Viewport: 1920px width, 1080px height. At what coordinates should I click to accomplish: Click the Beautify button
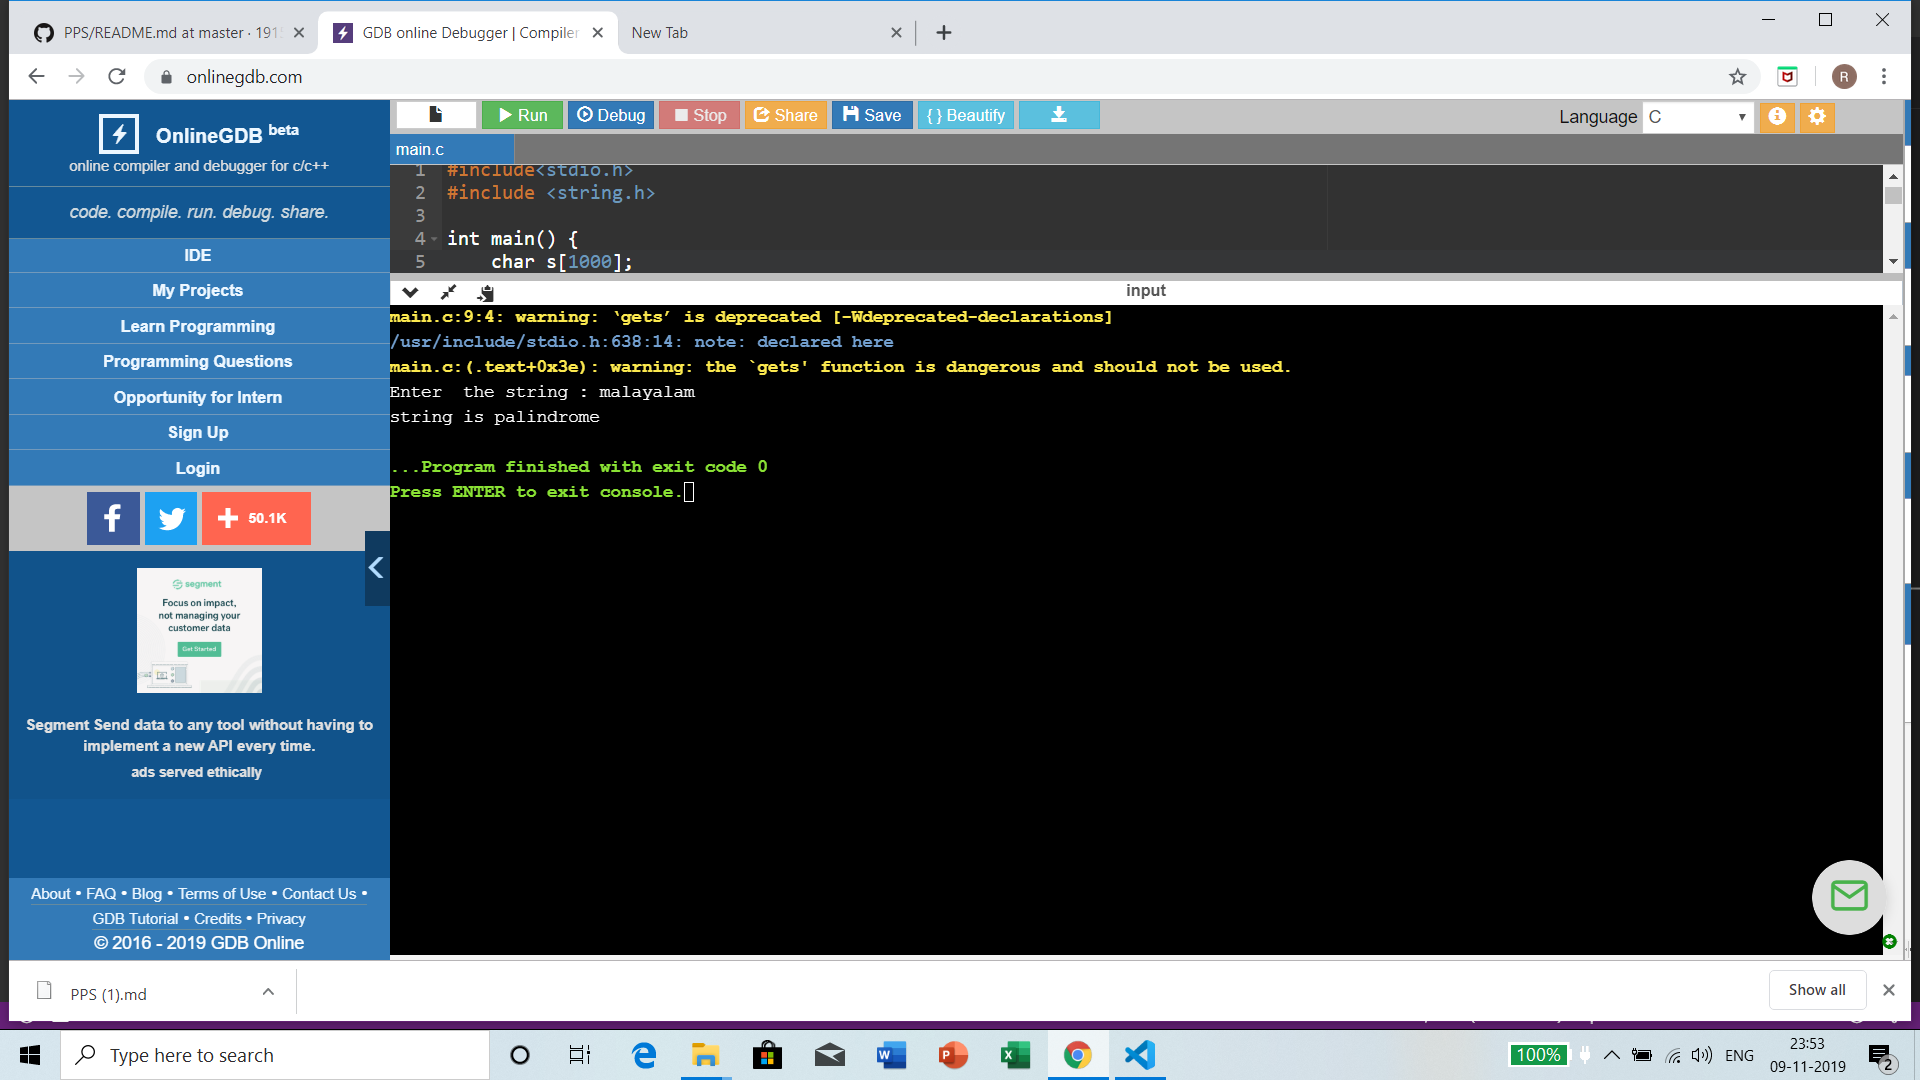coord(965,115)
